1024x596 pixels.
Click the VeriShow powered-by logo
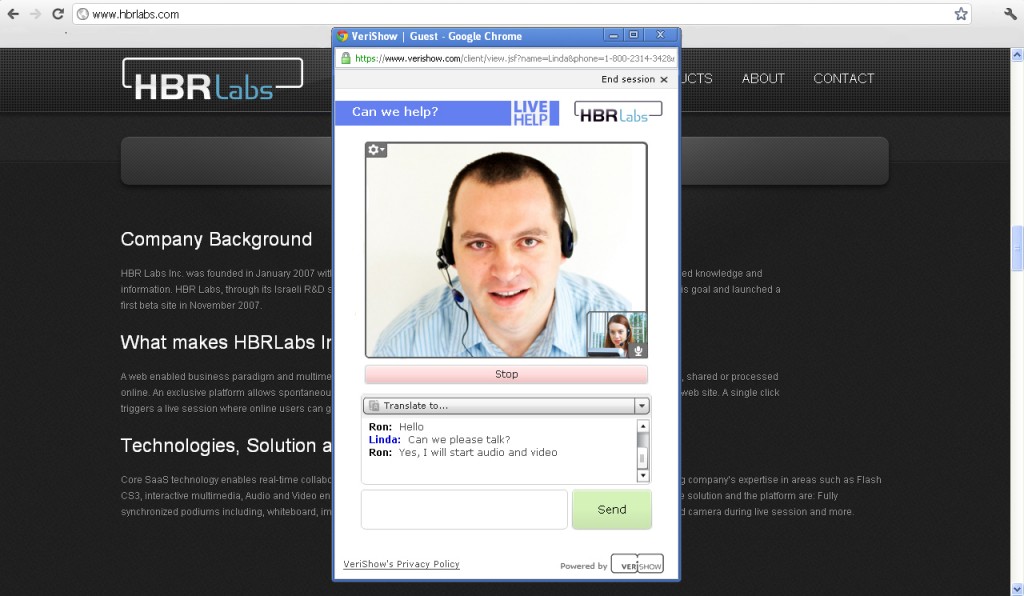click(637, 565)
